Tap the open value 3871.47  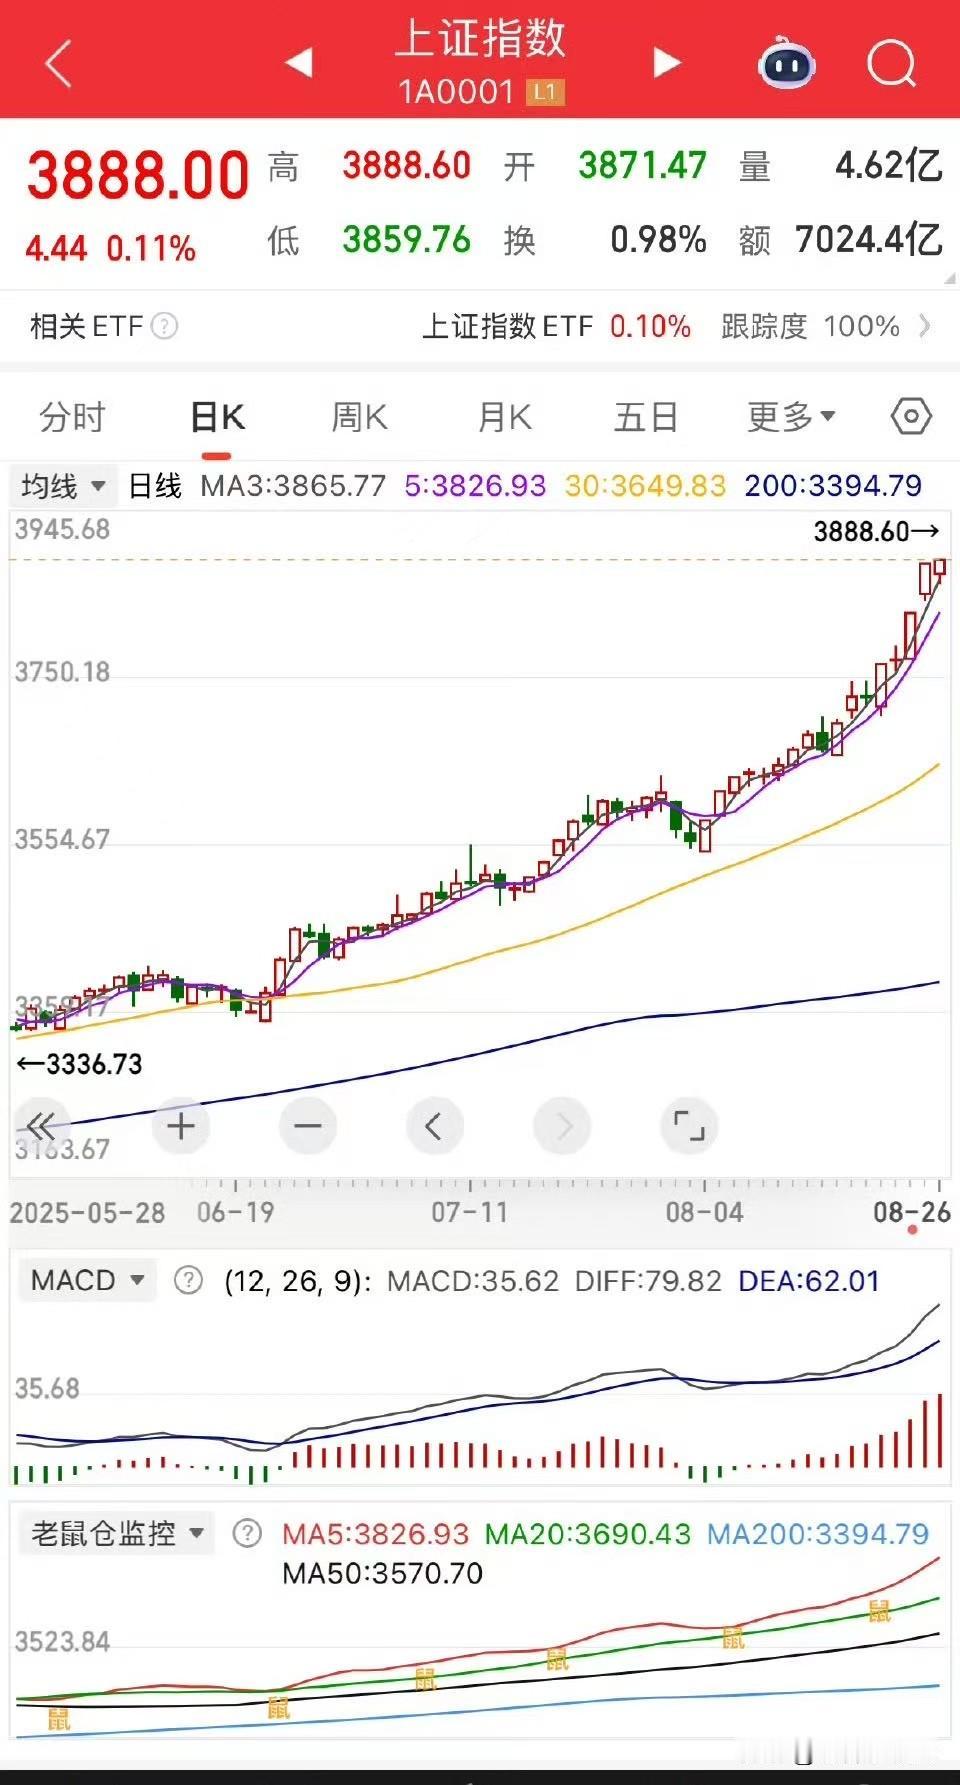[642, 166]
